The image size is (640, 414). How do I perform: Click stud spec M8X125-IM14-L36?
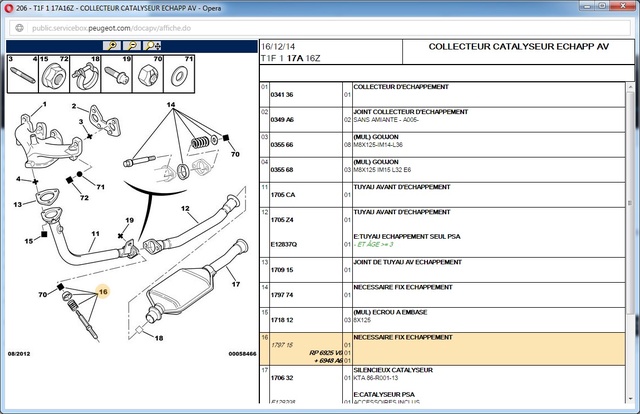click(378, 145)
